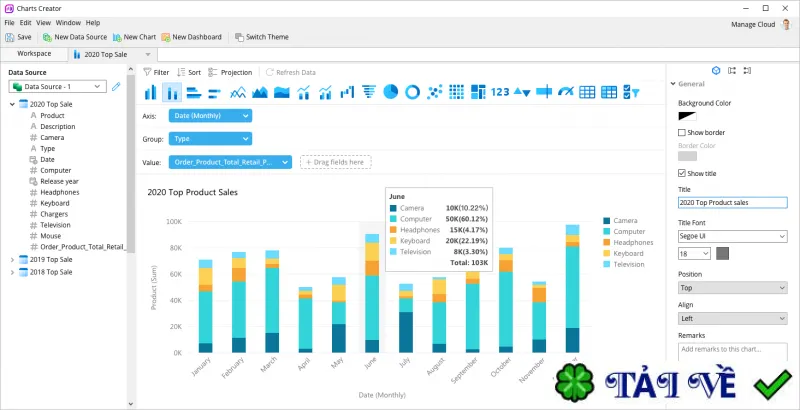Viewport: 800px width, 410px height.
Task: Collapse the General section
Action: click(673, 84)
